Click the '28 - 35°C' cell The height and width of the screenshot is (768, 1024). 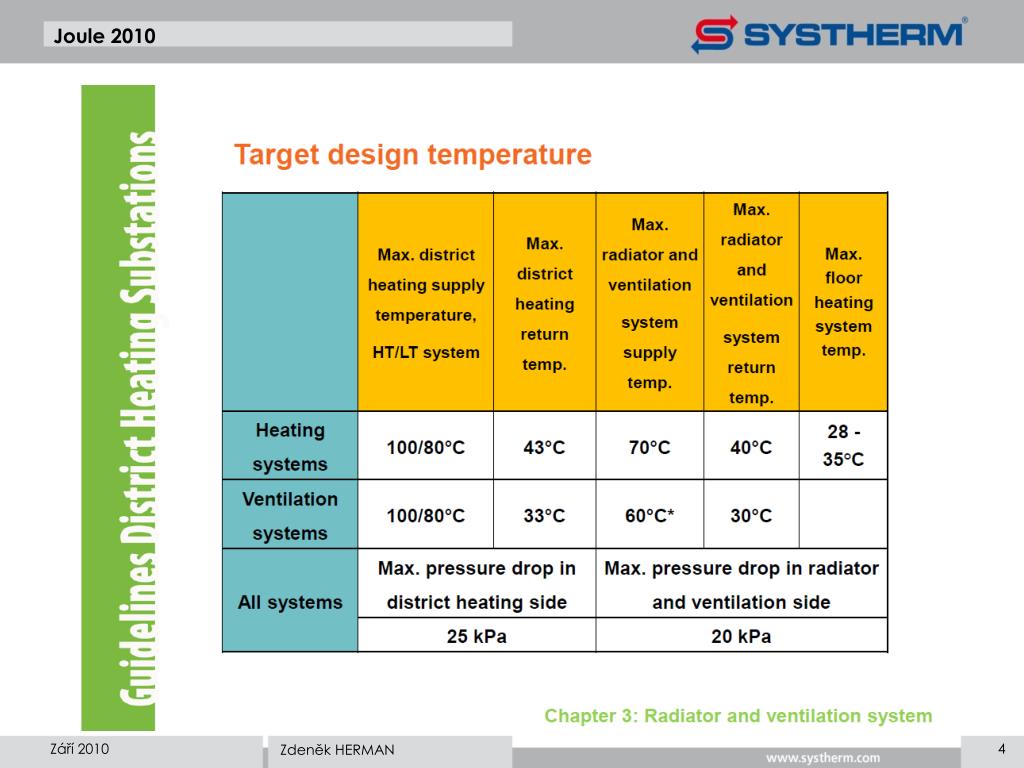coord(843,445)
